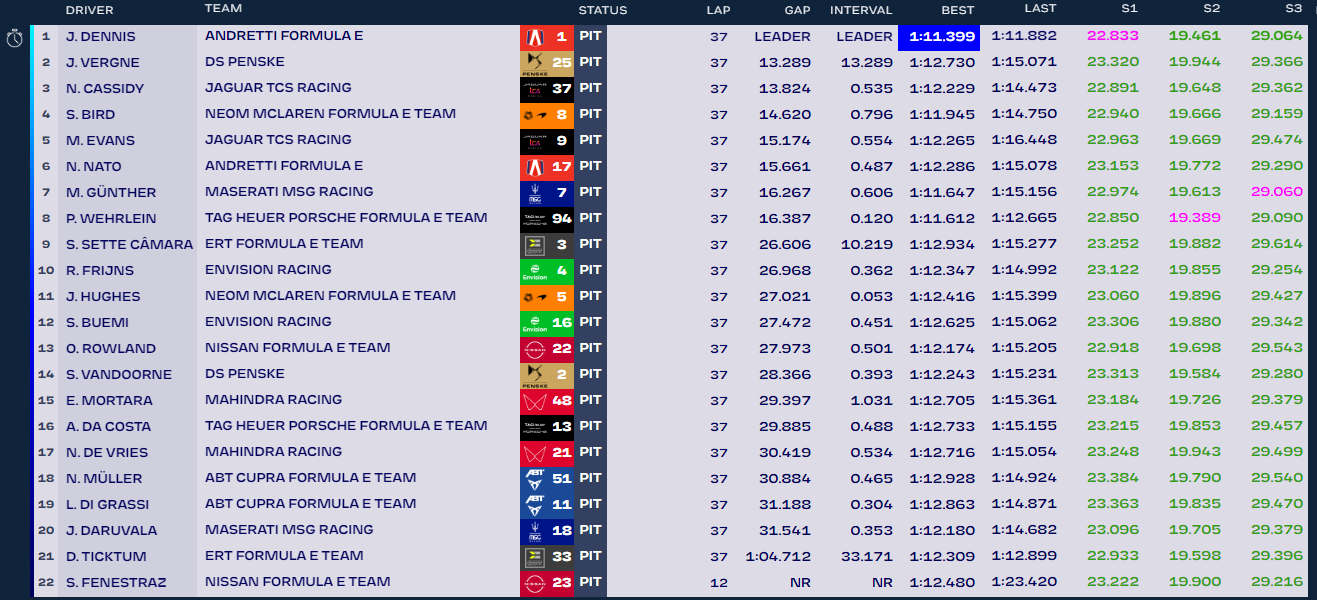Click Andretti car number 1 badge
The width and height of the screenshot is (1317, 600).
tap(546, 37)
